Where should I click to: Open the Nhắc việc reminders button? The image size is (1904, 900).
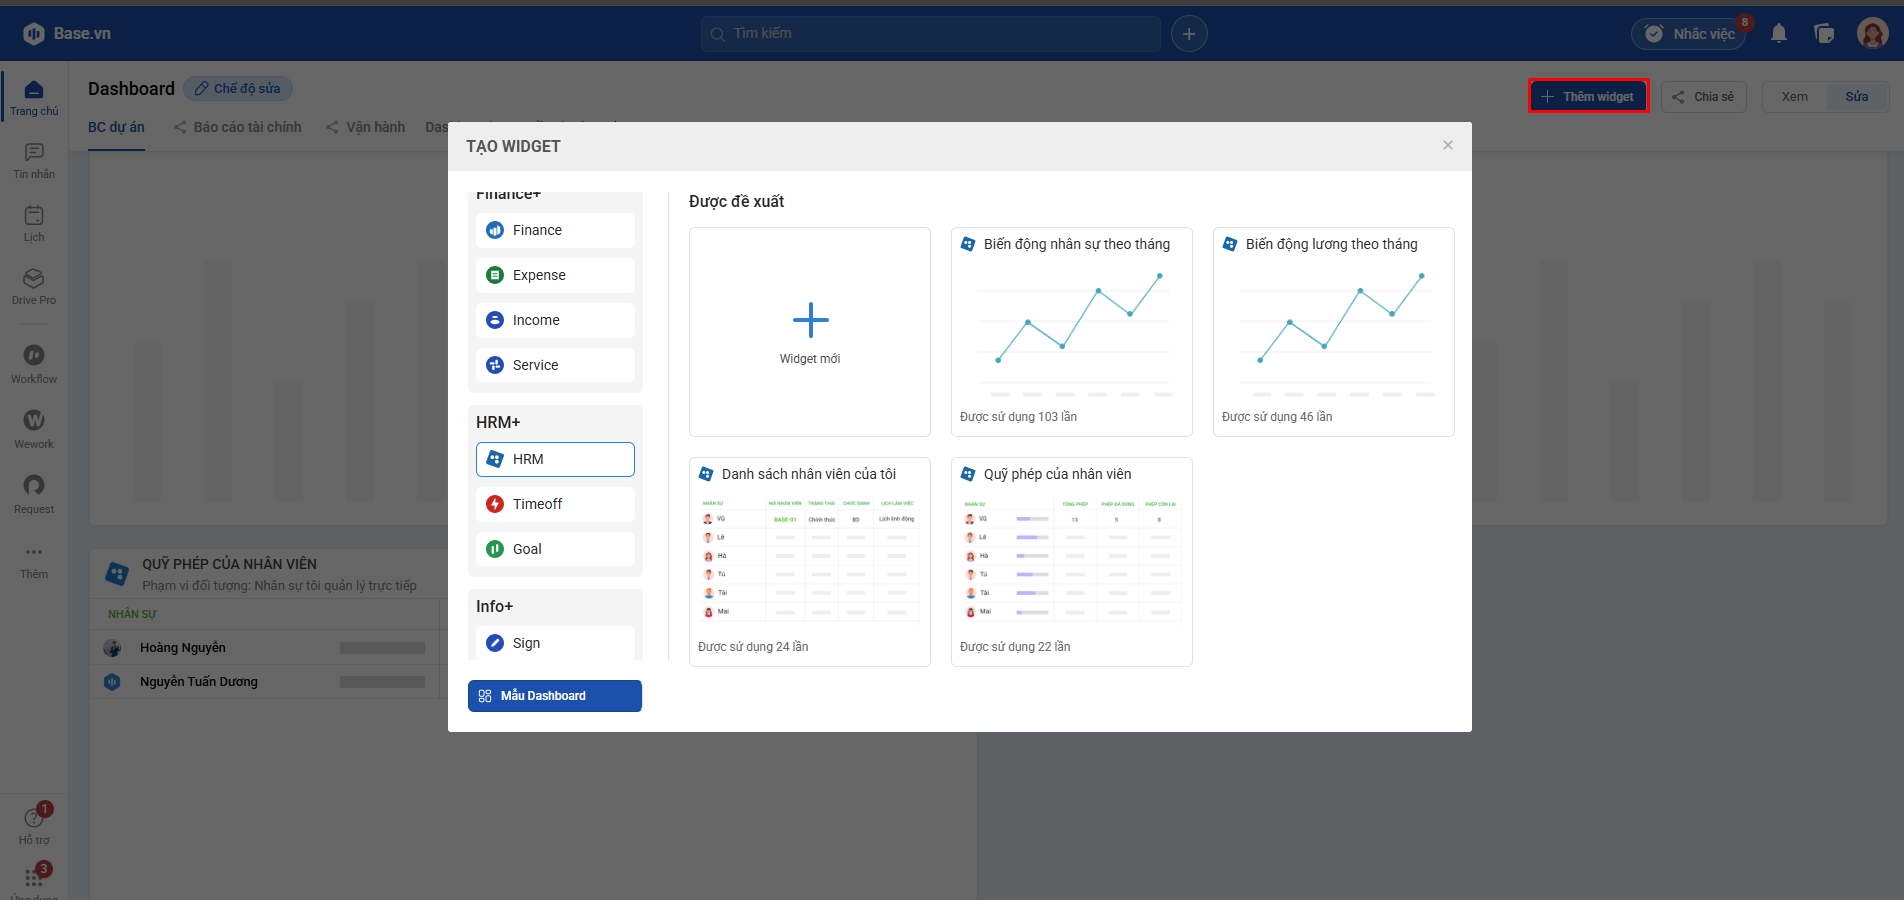click(1690, 34)
